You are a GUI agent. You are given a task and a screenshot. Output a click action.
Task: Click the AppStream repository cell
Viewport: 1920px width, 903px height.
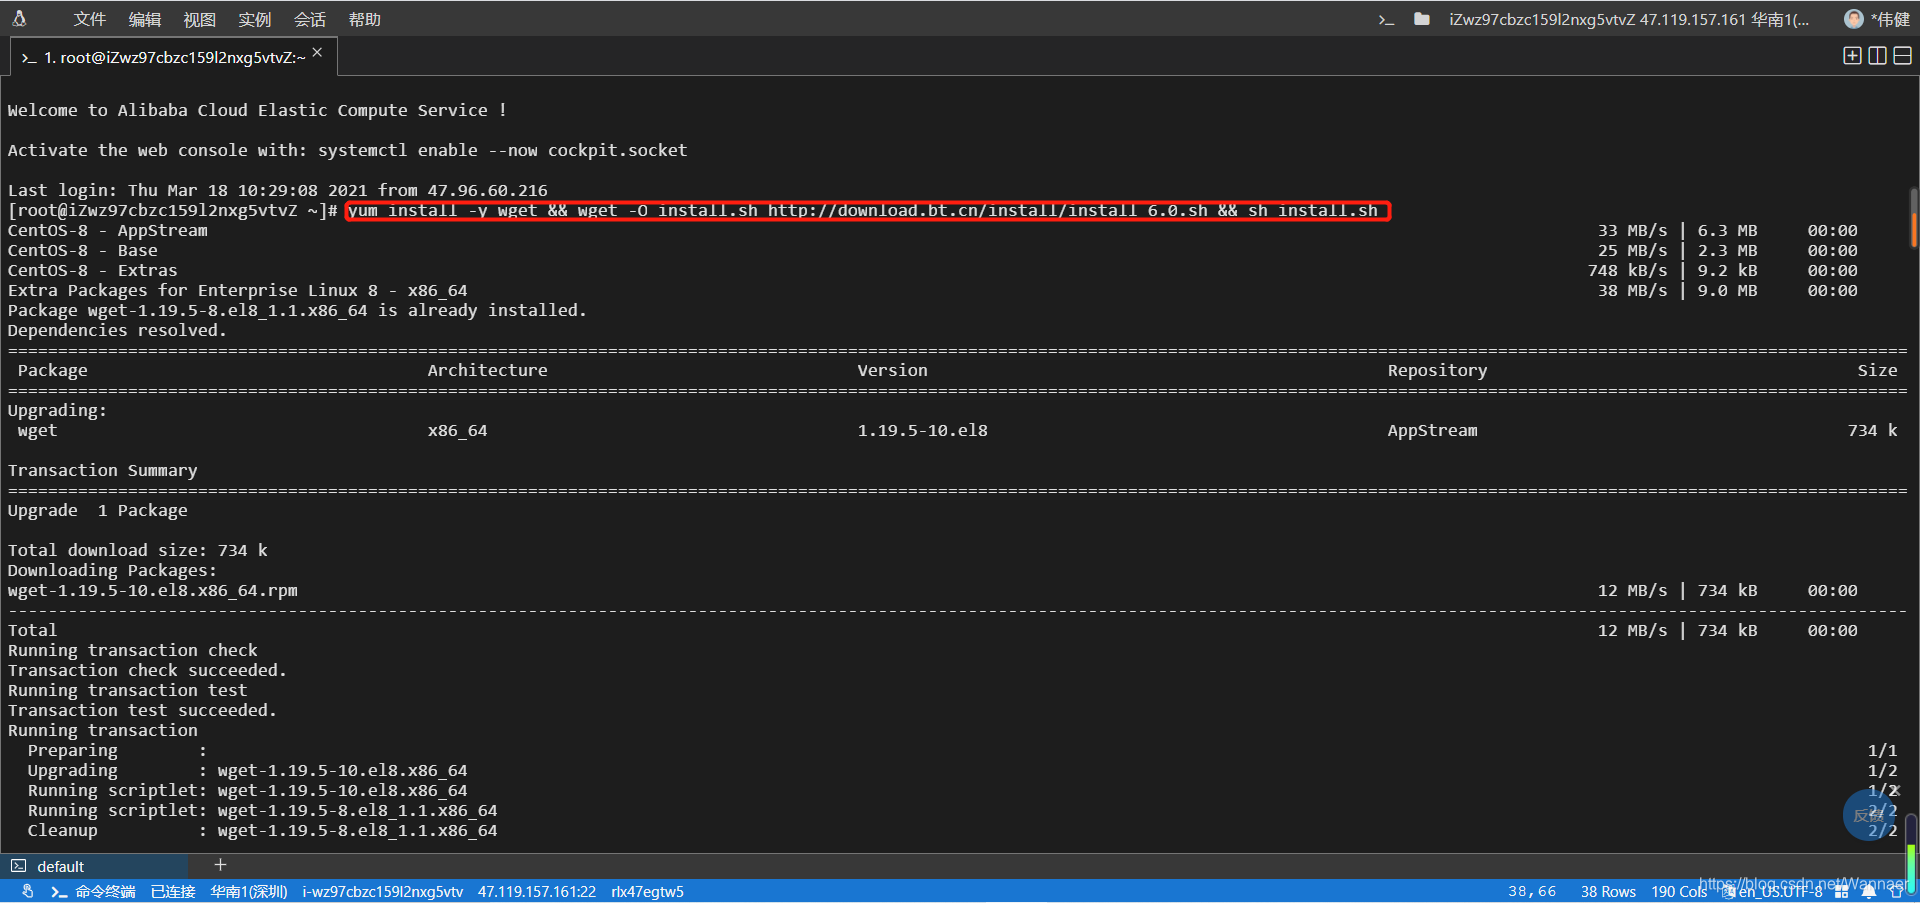(x=1432, y=430)
